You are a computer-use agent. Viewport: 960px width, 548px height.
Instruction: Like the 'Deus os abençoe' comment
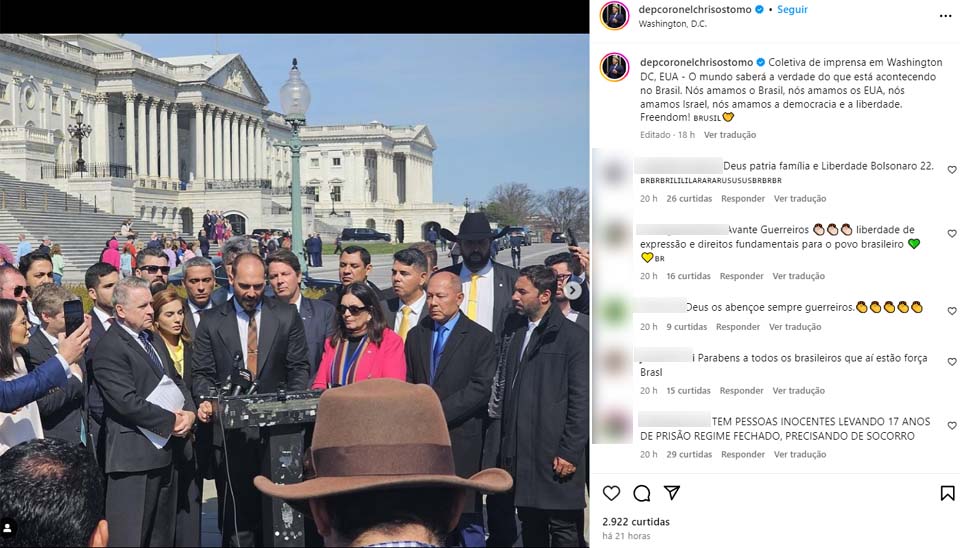[x=951, y=311]
